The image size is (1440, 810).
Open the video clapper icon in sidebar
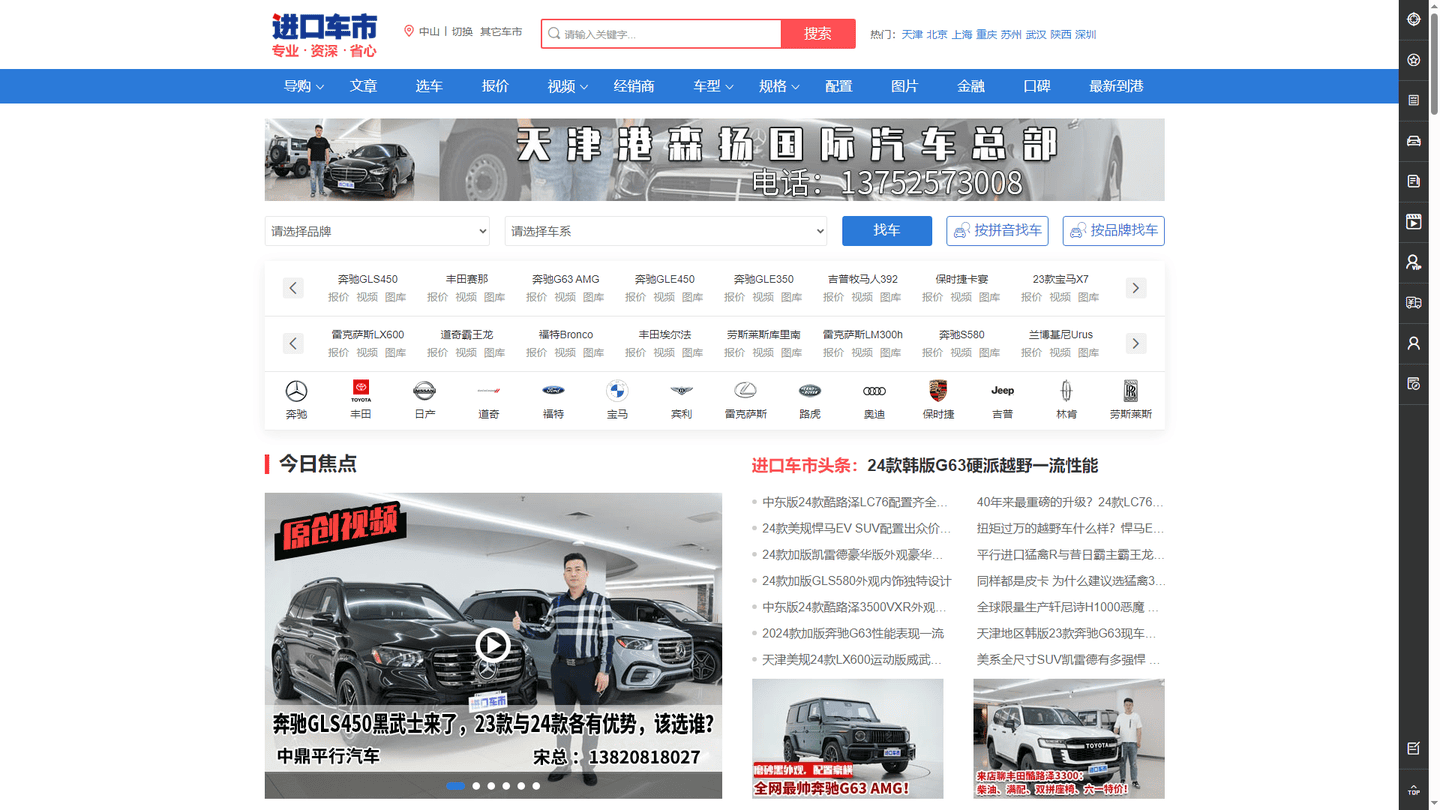click(x=1413, y=222)
